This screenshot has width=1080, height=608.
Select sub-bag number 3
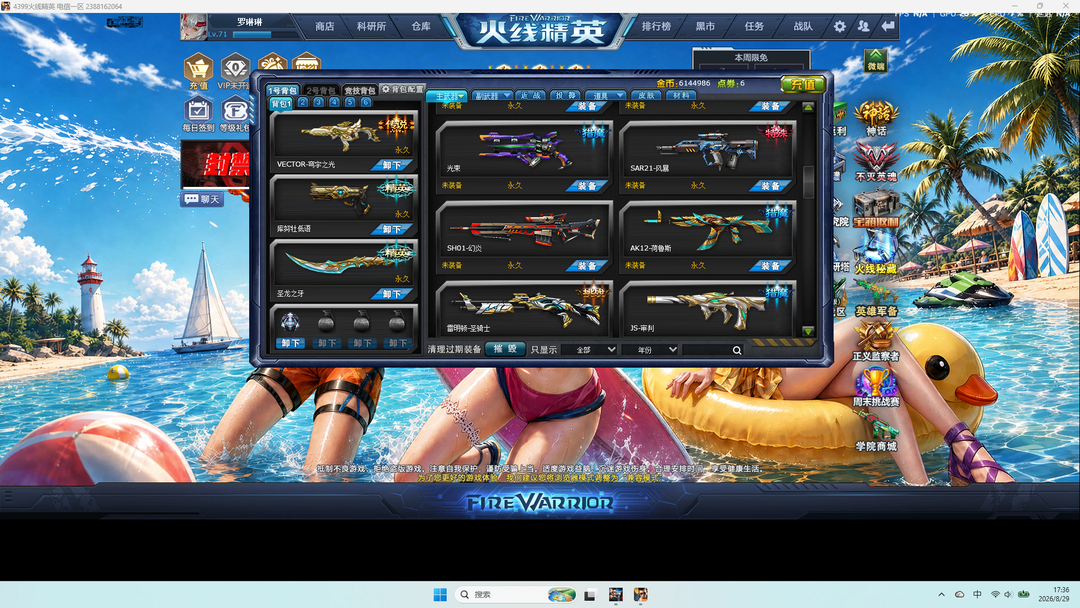pos(318,102)
